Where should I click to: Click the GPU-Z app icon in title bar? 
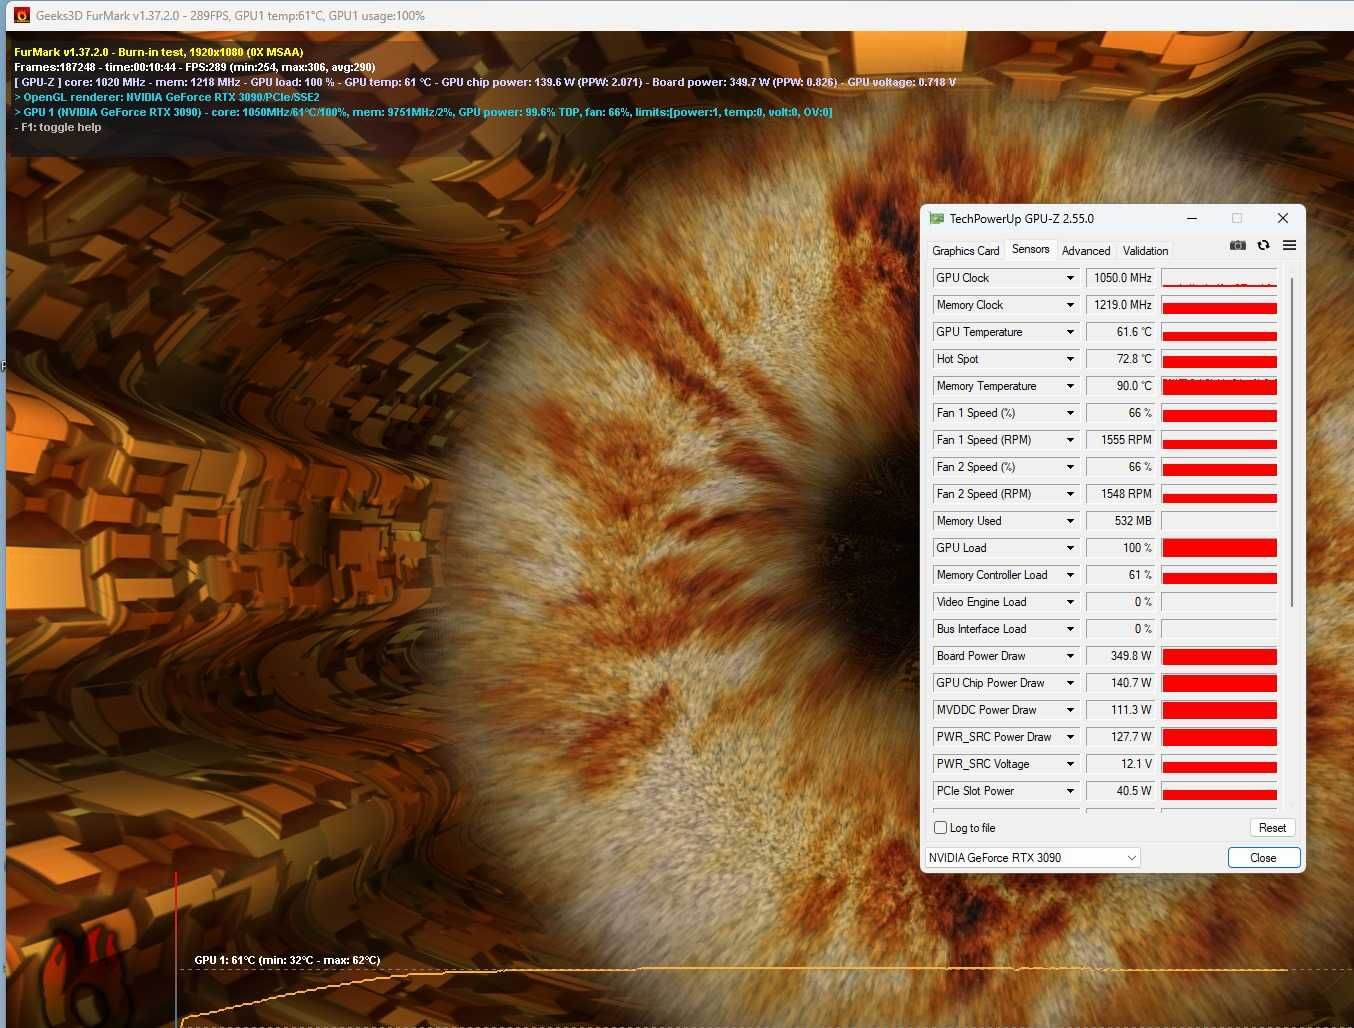pos(936,218)
